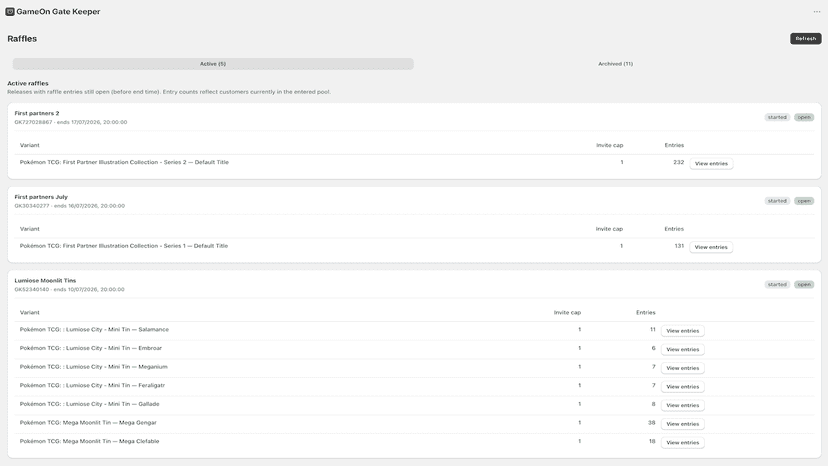Screen dimensions: 828x466
Task: View entries for First Partner Series 2
Action: 711,164
